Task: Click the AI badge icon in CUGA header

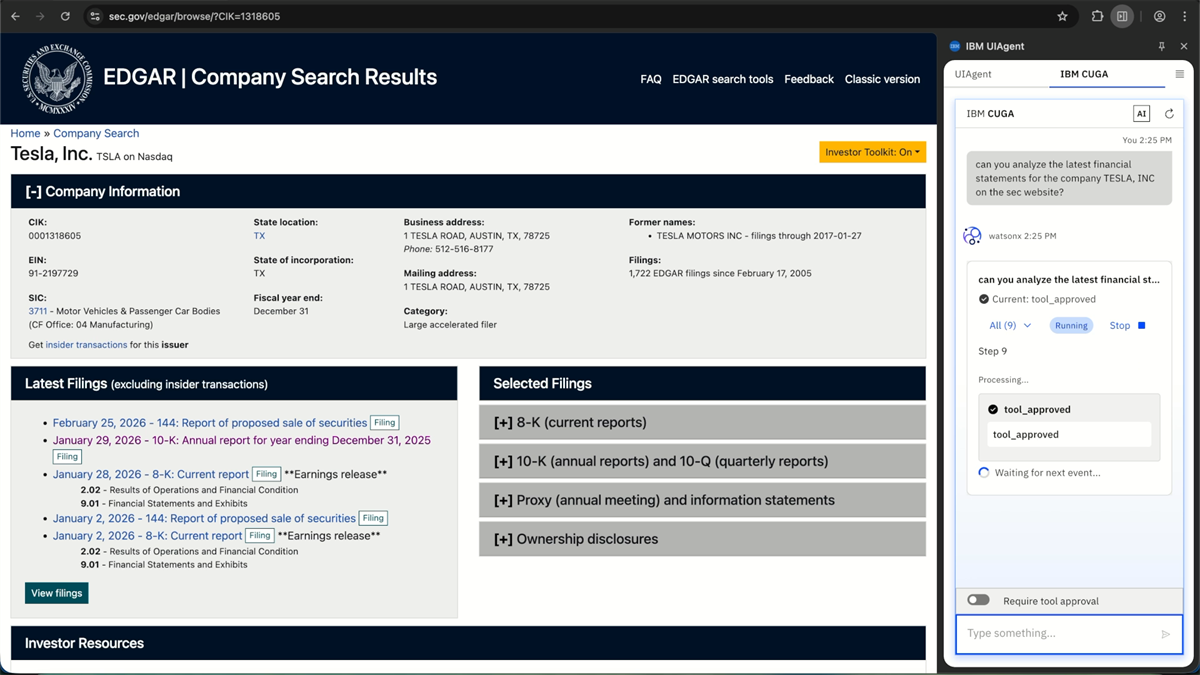Action: (1141, 113)
